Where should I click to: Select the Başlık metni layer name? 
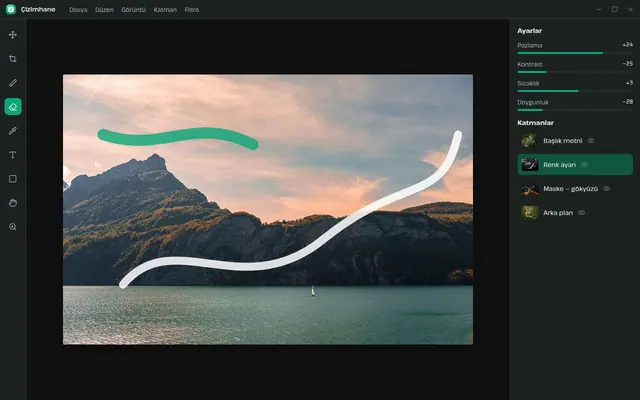[562, 141]
